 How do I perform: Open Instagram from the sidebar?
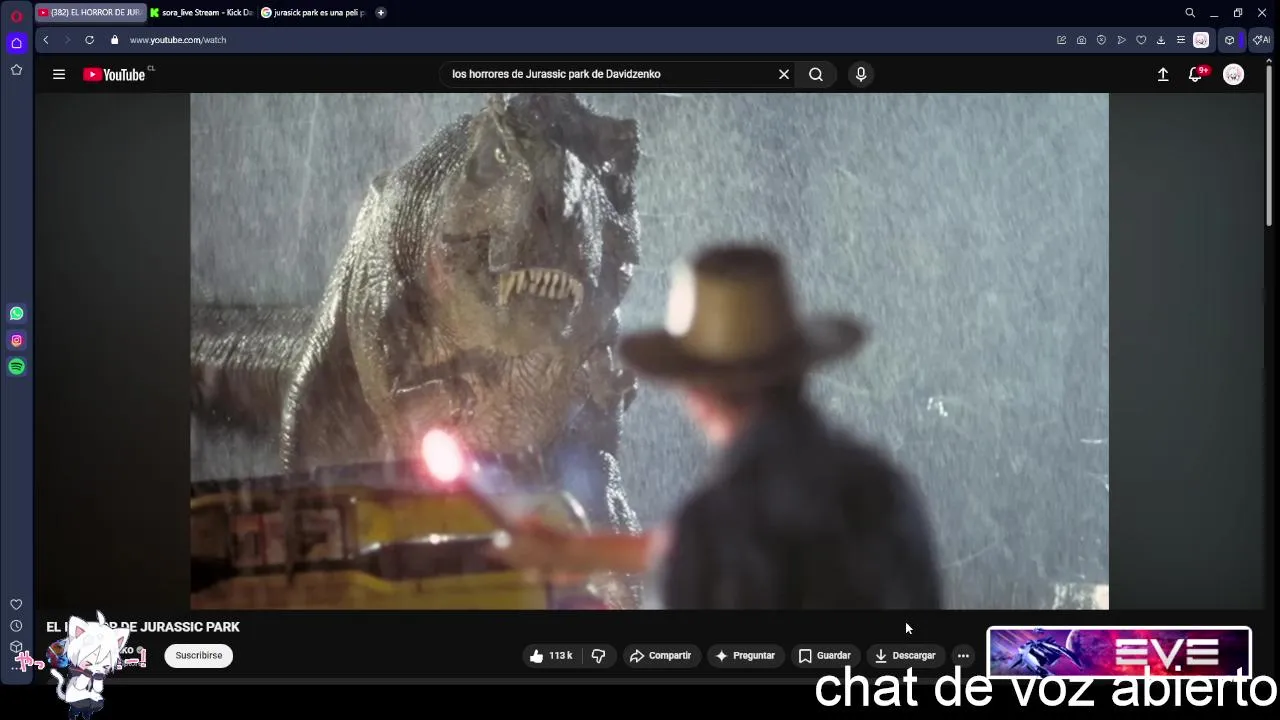[16, 341]
